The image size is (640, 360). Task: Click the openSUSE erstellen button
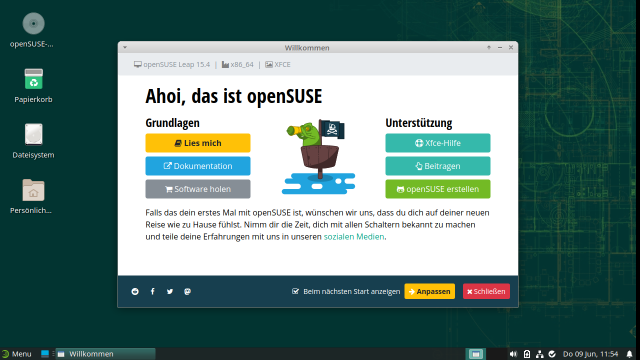pyautogui.click(x=438, y=189)
